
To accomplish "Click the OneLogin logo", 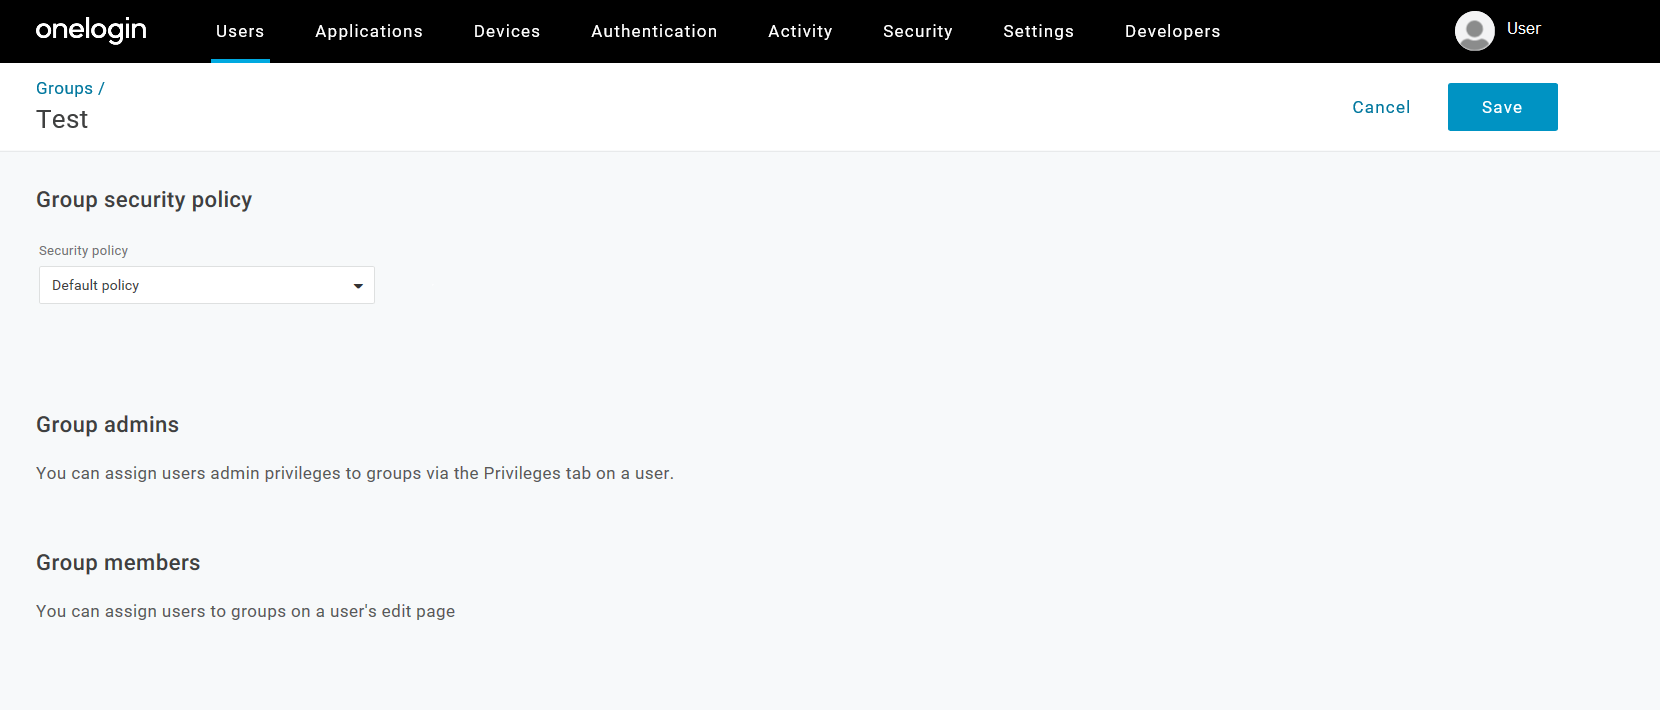I will pyautogui.click(x=91, y=31).
